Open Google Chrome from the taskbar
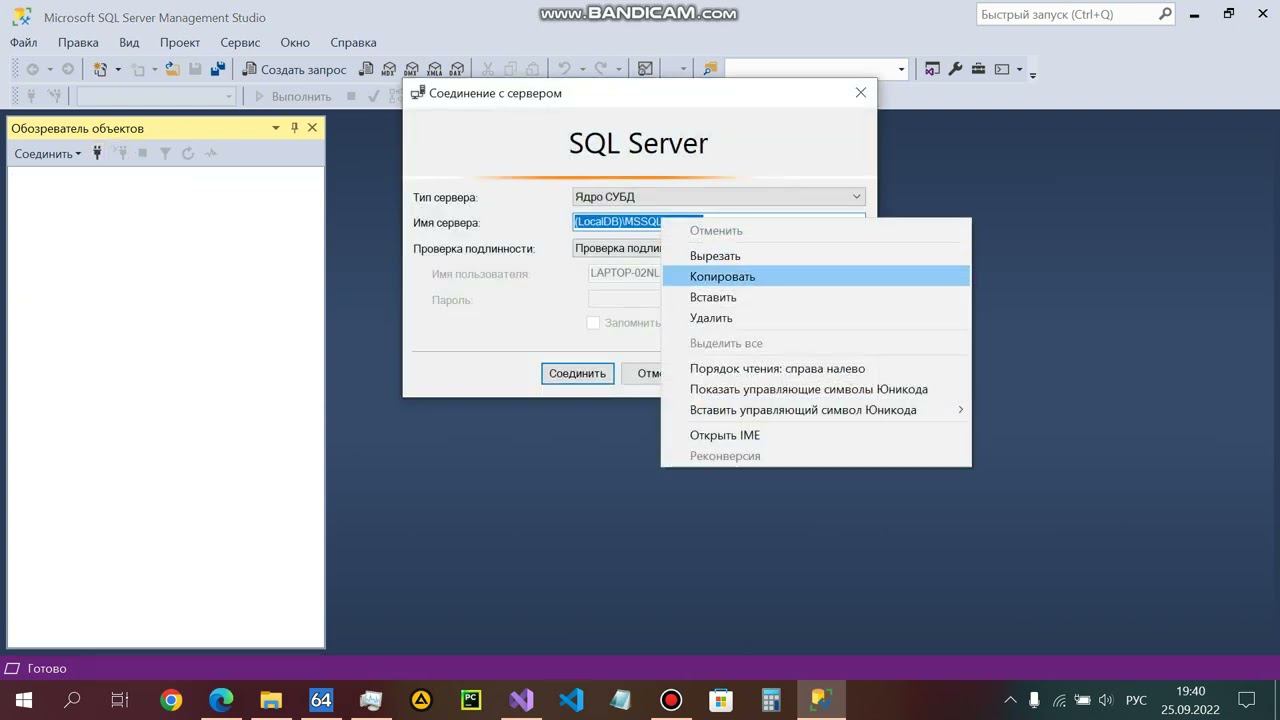Screen dimensions: 1280x720 (171, 700)
